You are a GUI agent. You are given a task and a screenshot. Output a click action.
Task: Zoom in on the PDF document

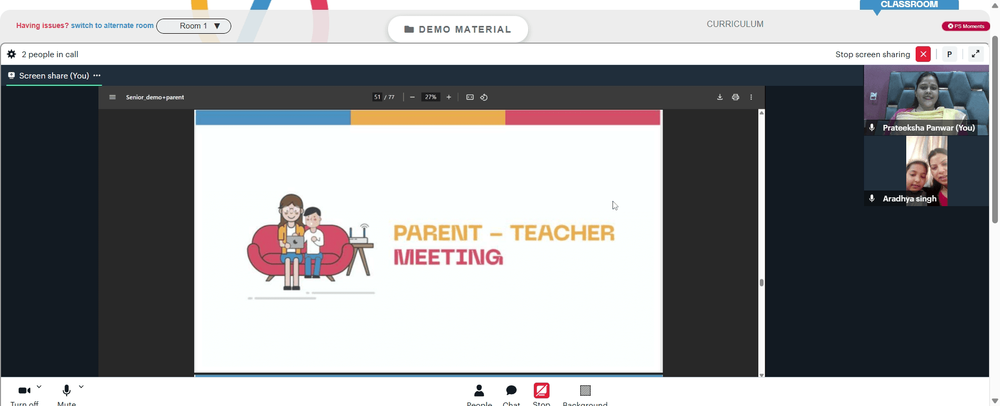(449, 97)
